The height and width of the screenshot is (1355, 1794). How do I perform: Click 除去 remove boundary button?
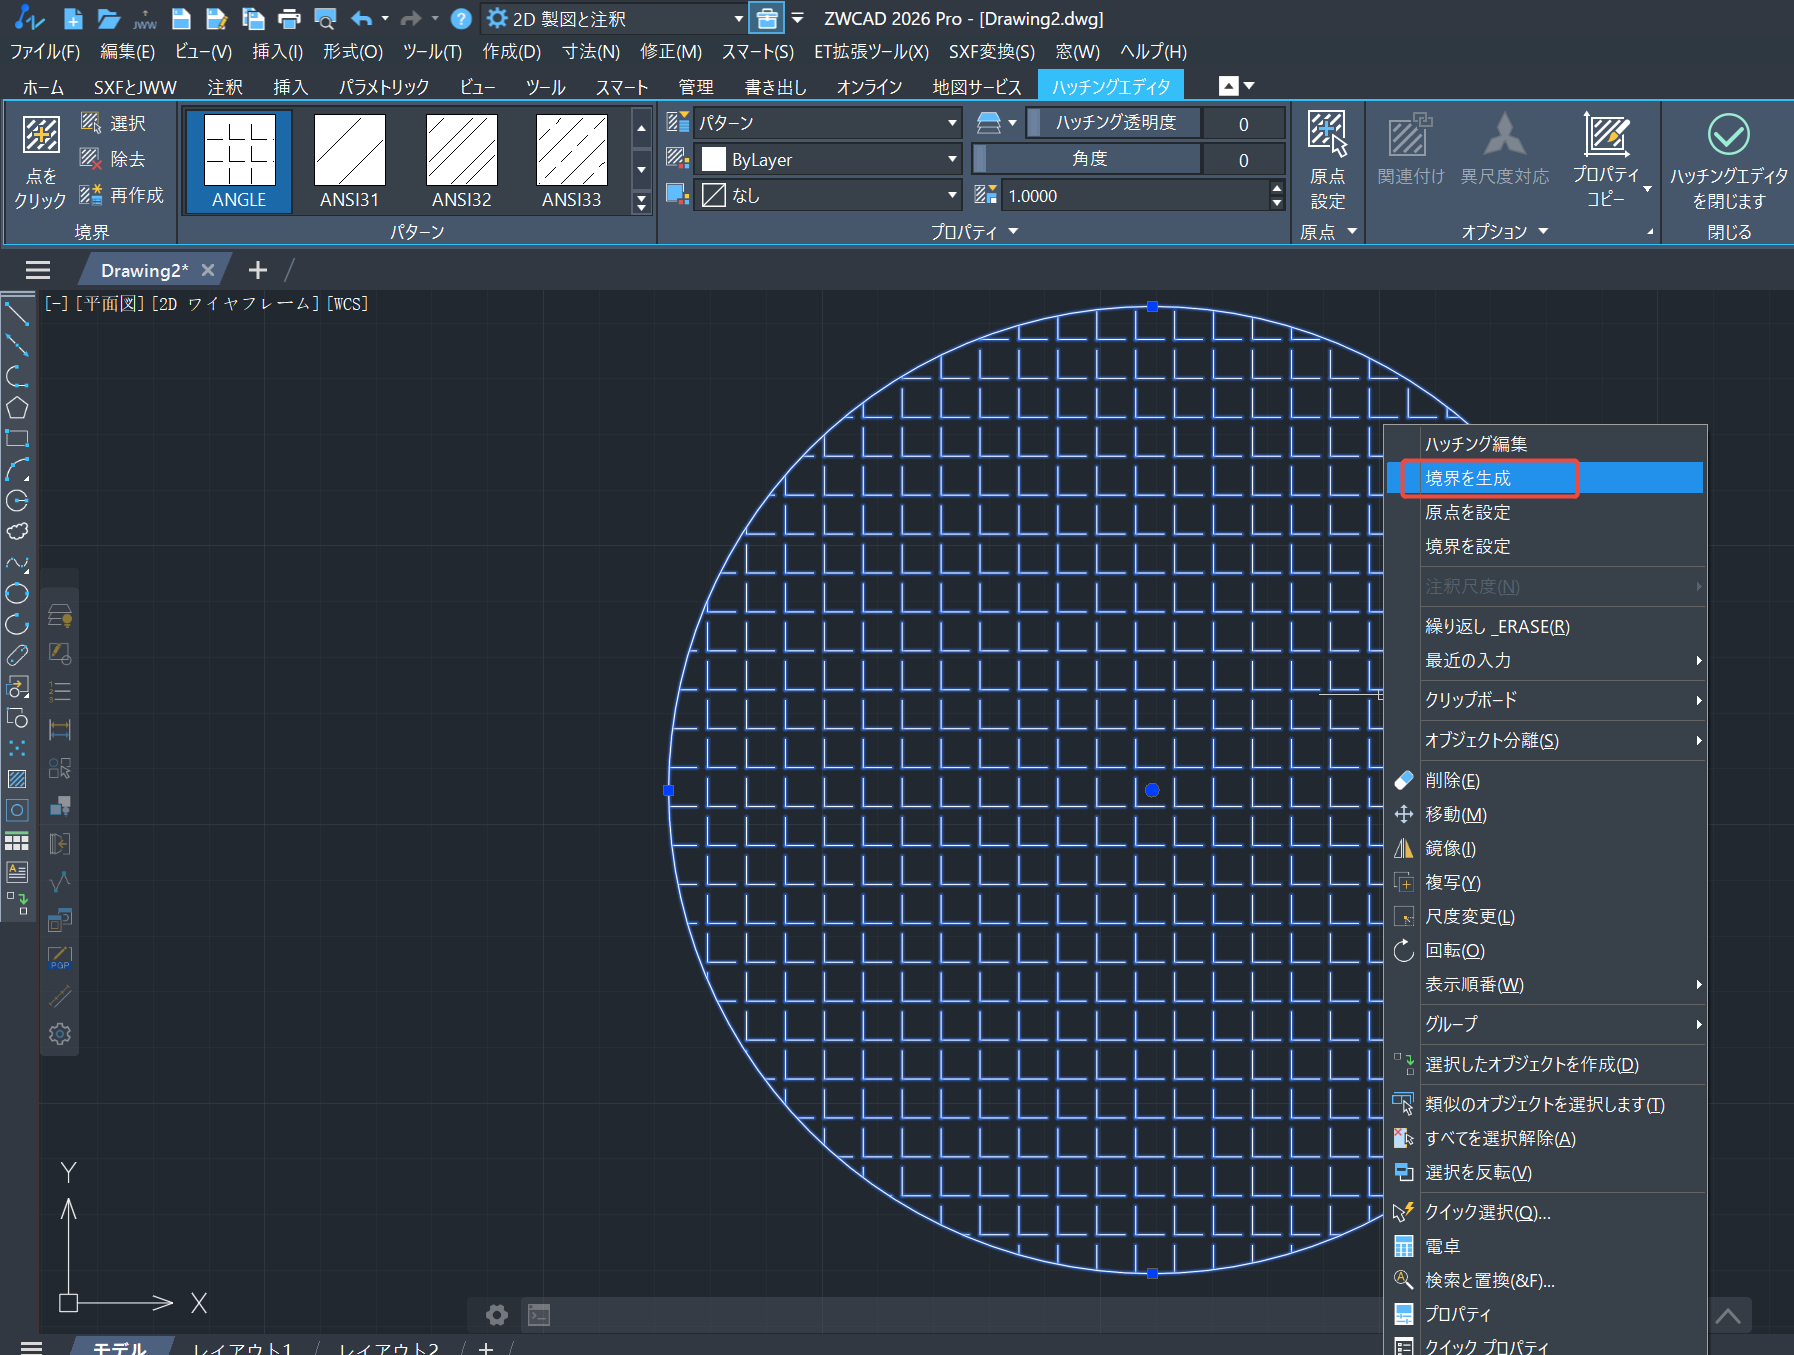click(x=114, y=159)
